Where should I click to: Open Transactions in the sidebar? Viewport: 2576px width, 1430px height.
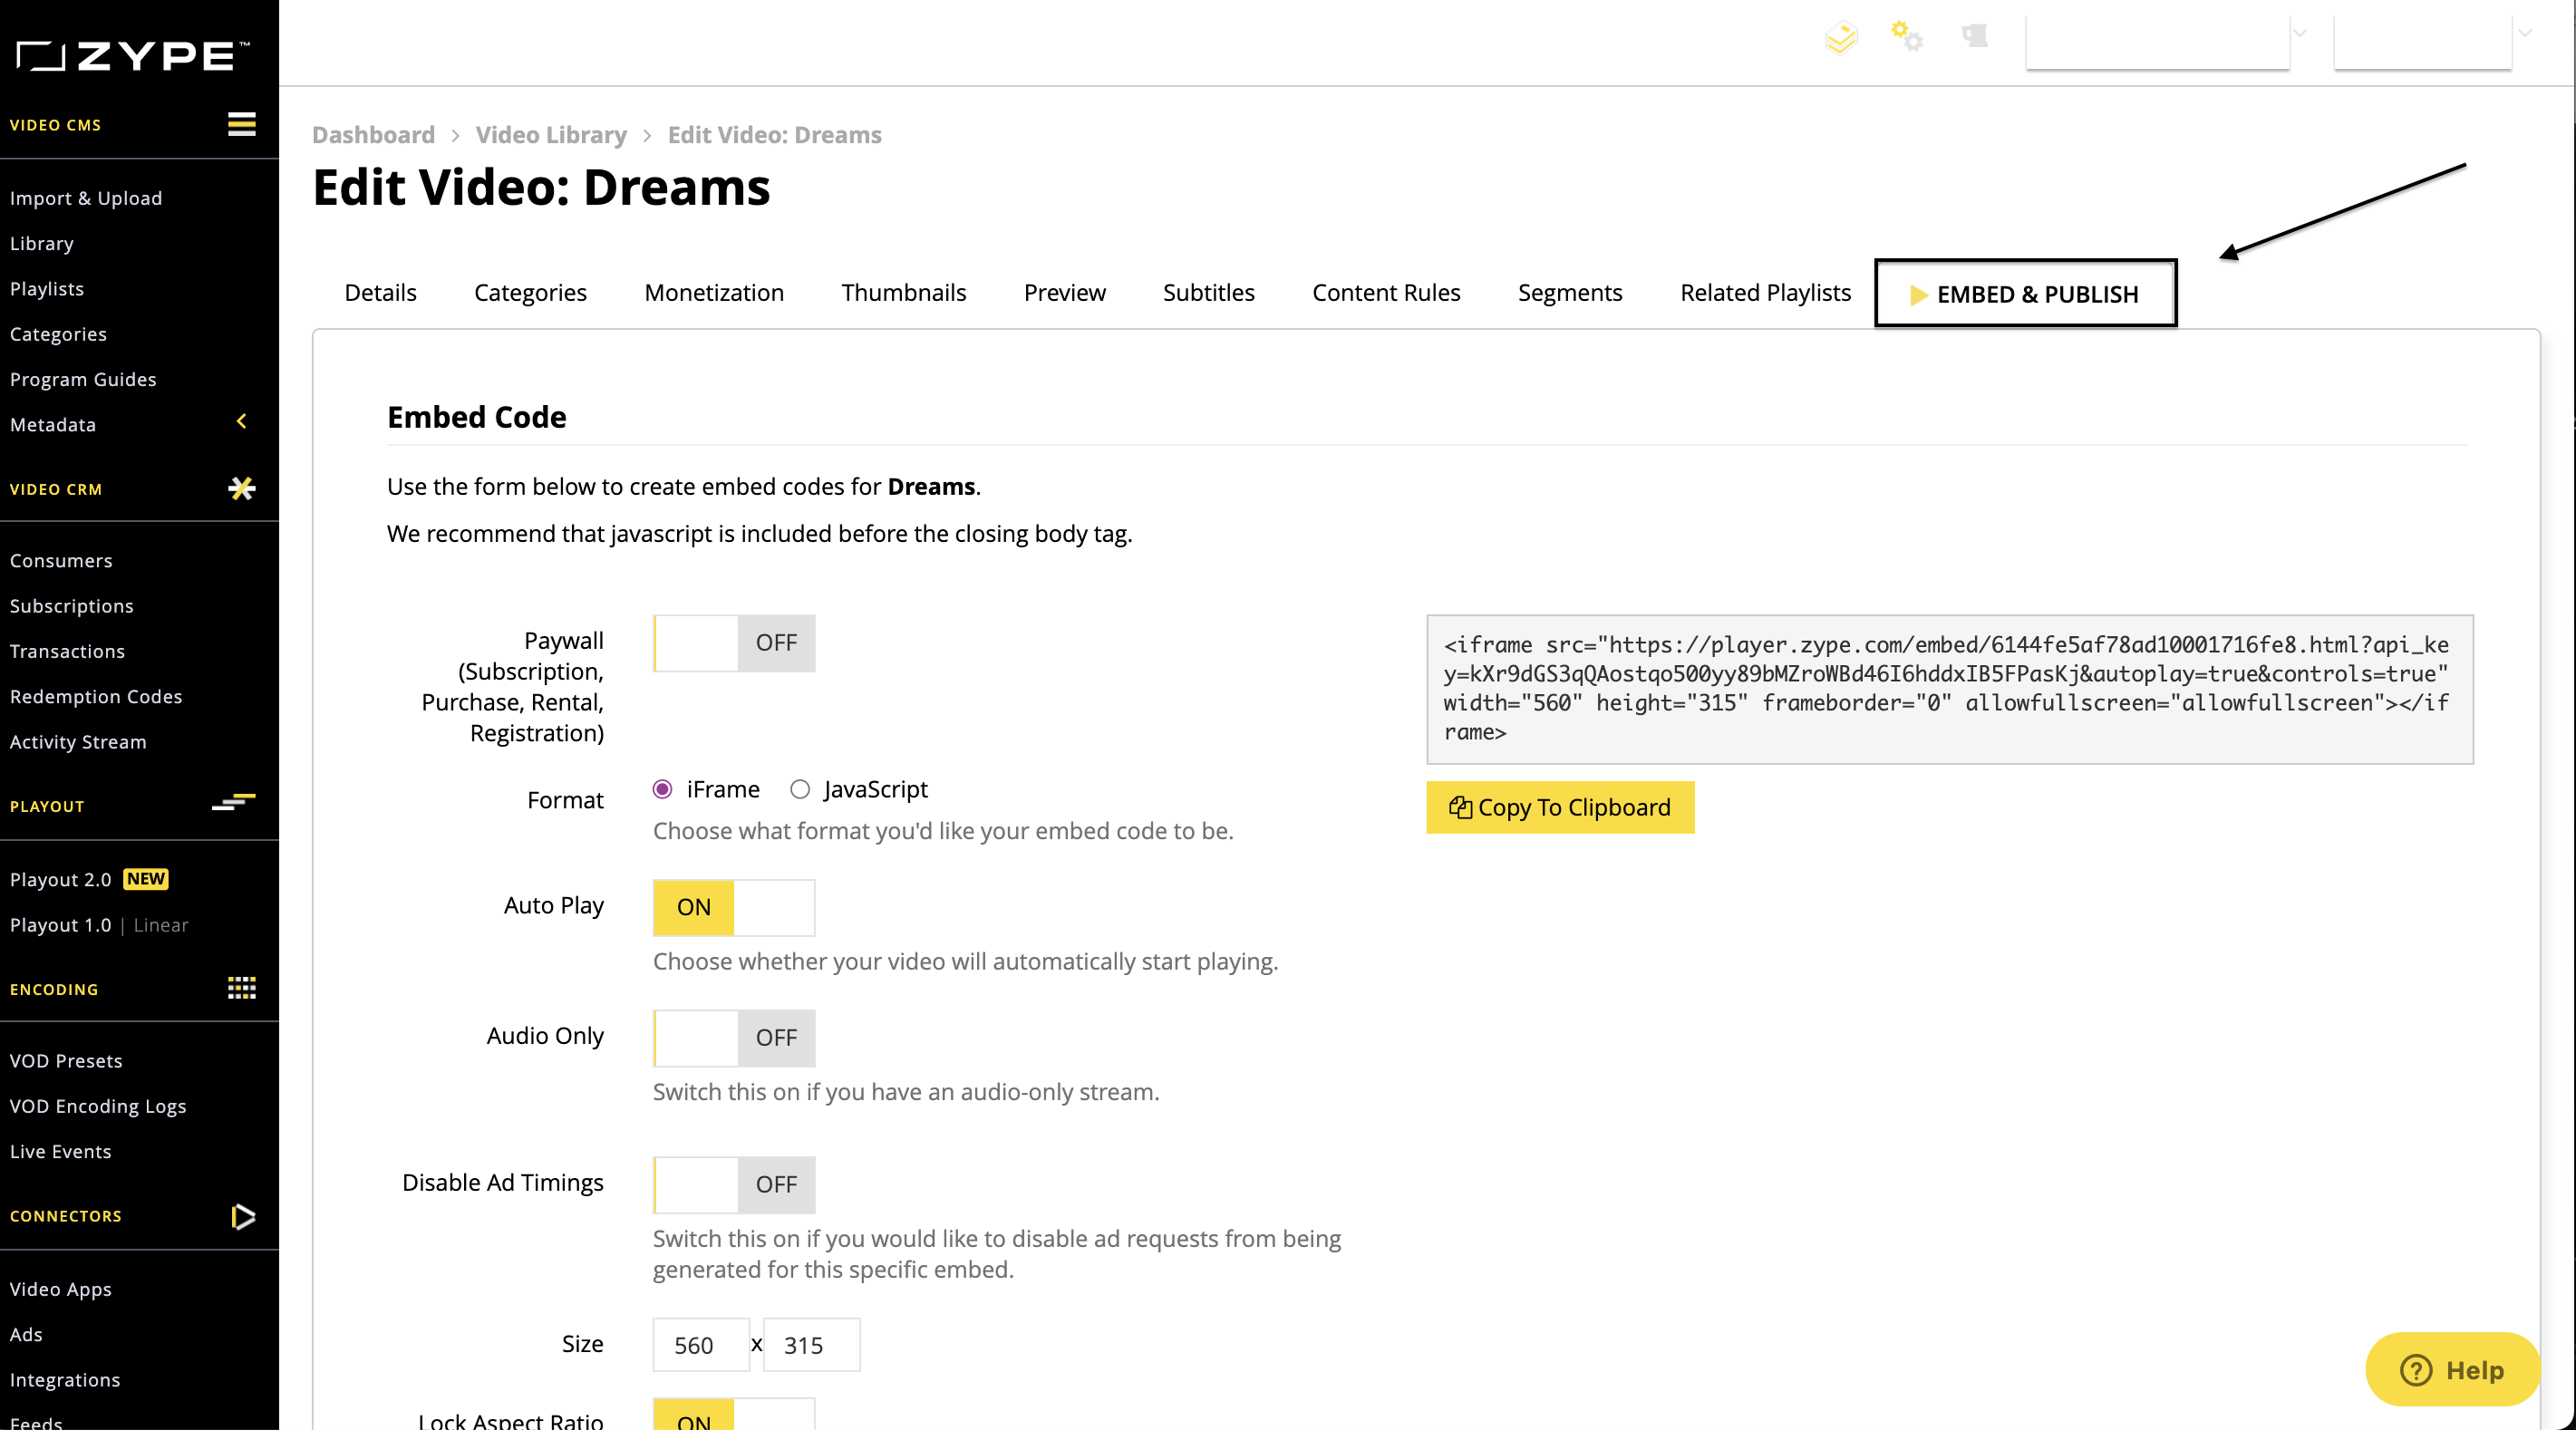tap(67, 651)
